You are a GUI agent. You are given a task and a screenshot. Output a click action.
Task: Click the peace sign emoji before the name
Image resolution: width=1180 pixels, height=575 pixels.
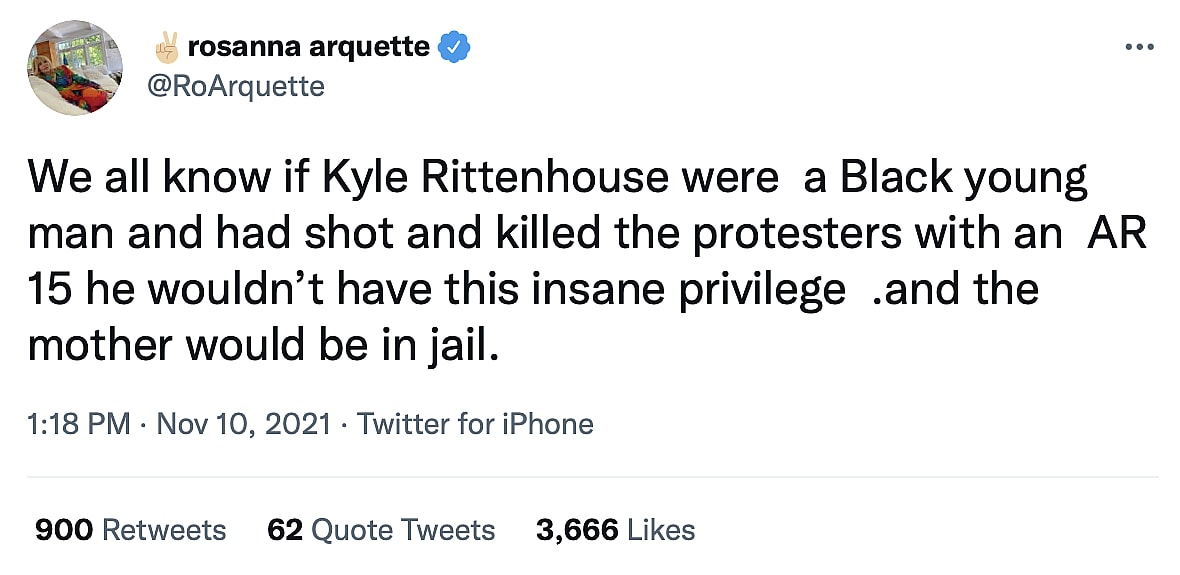pyautogui.click(x=166, y=45)
